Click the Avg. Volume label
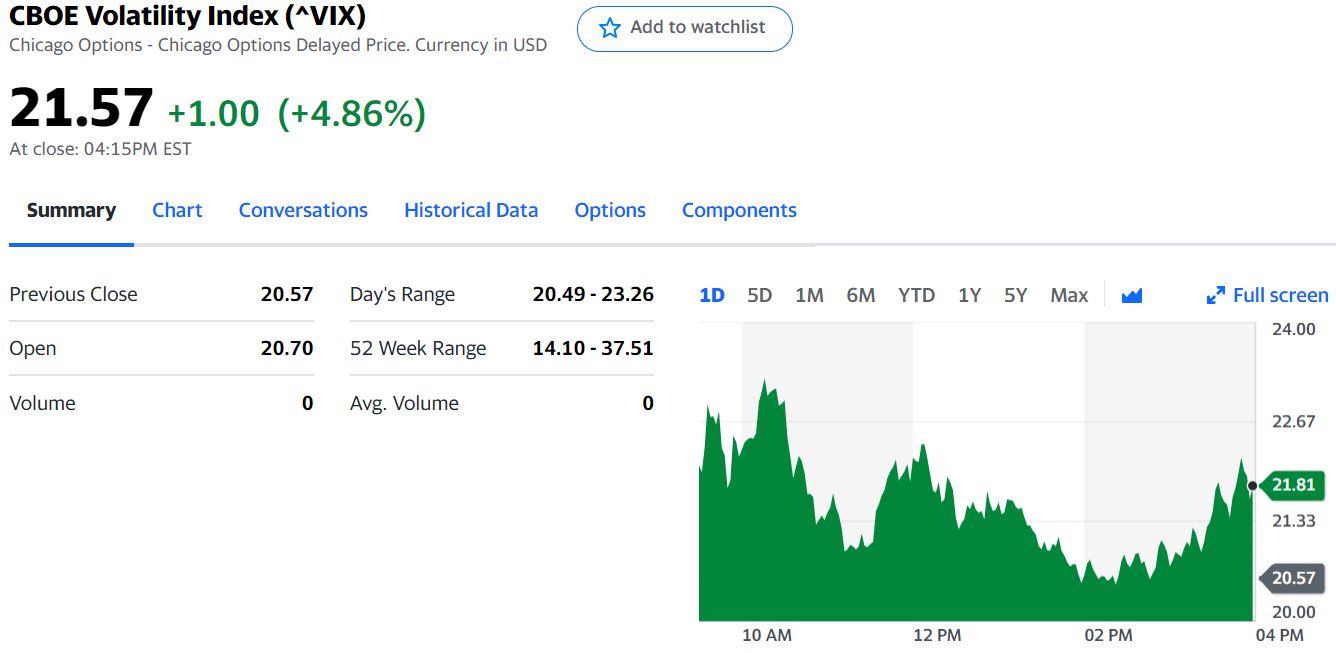 (x=404, y=403)
